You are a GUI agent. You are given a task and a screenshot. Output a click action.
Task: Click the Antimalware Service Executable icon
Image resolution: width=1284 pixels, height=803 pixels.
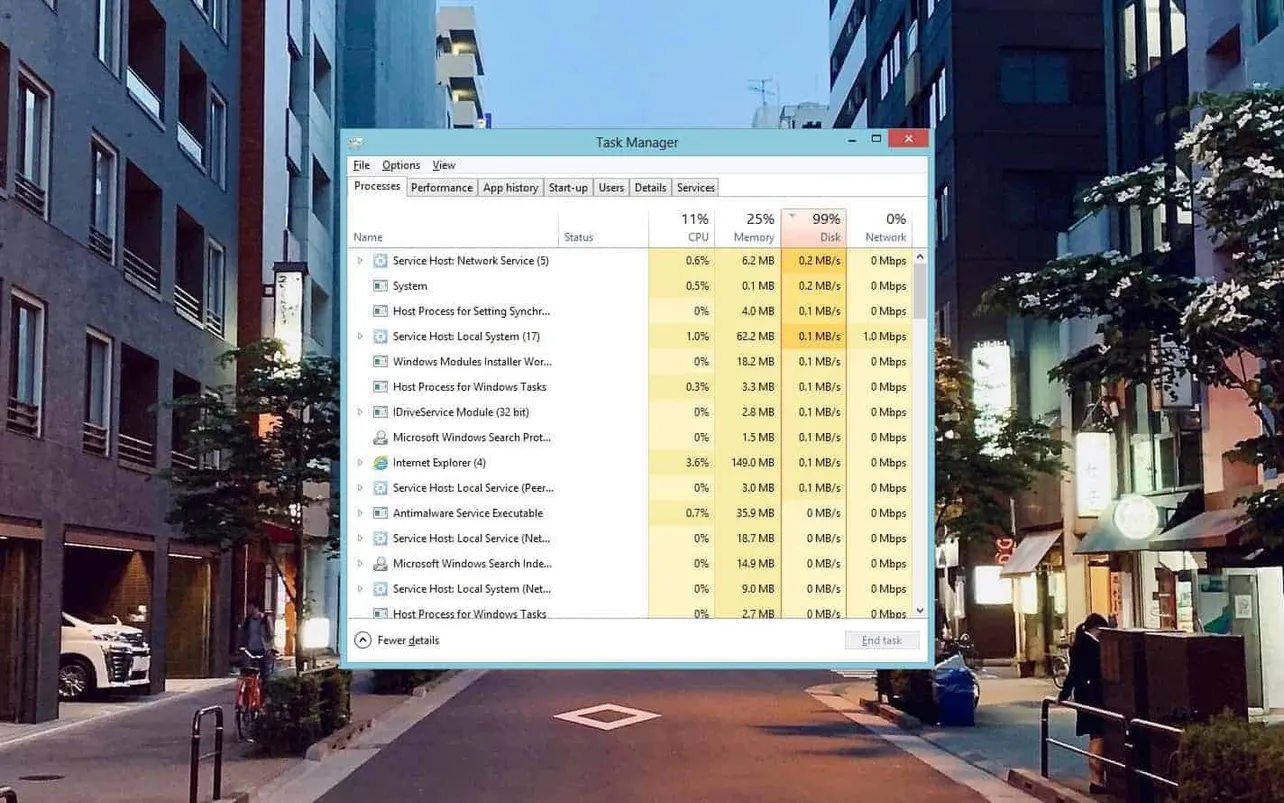pyautogui.click(x=380, y=513)
